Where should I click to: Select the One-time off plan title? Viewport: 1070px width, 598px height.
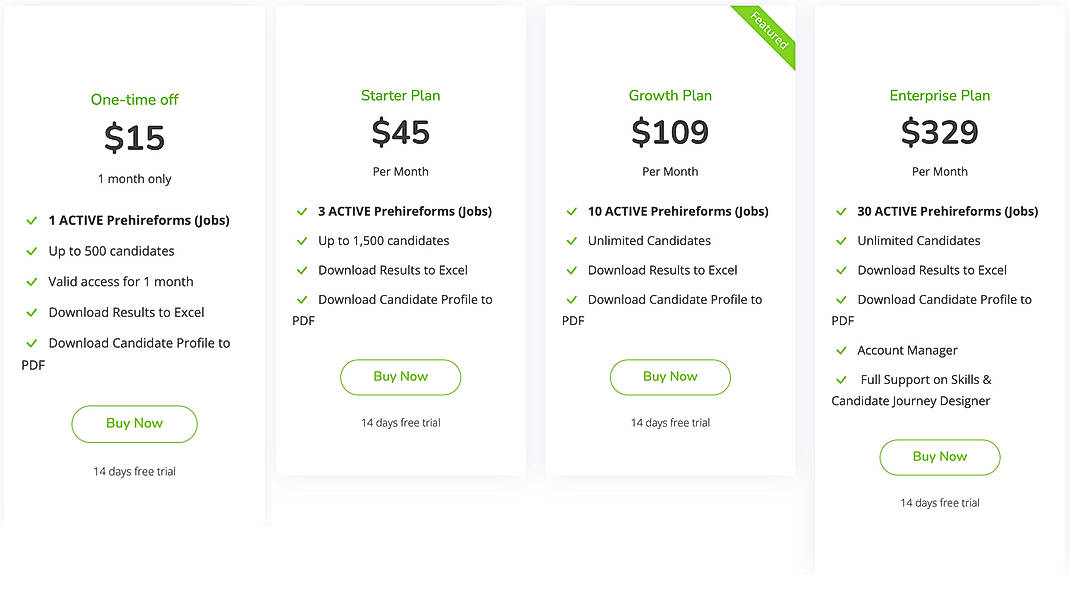click(x=134, y=99)
